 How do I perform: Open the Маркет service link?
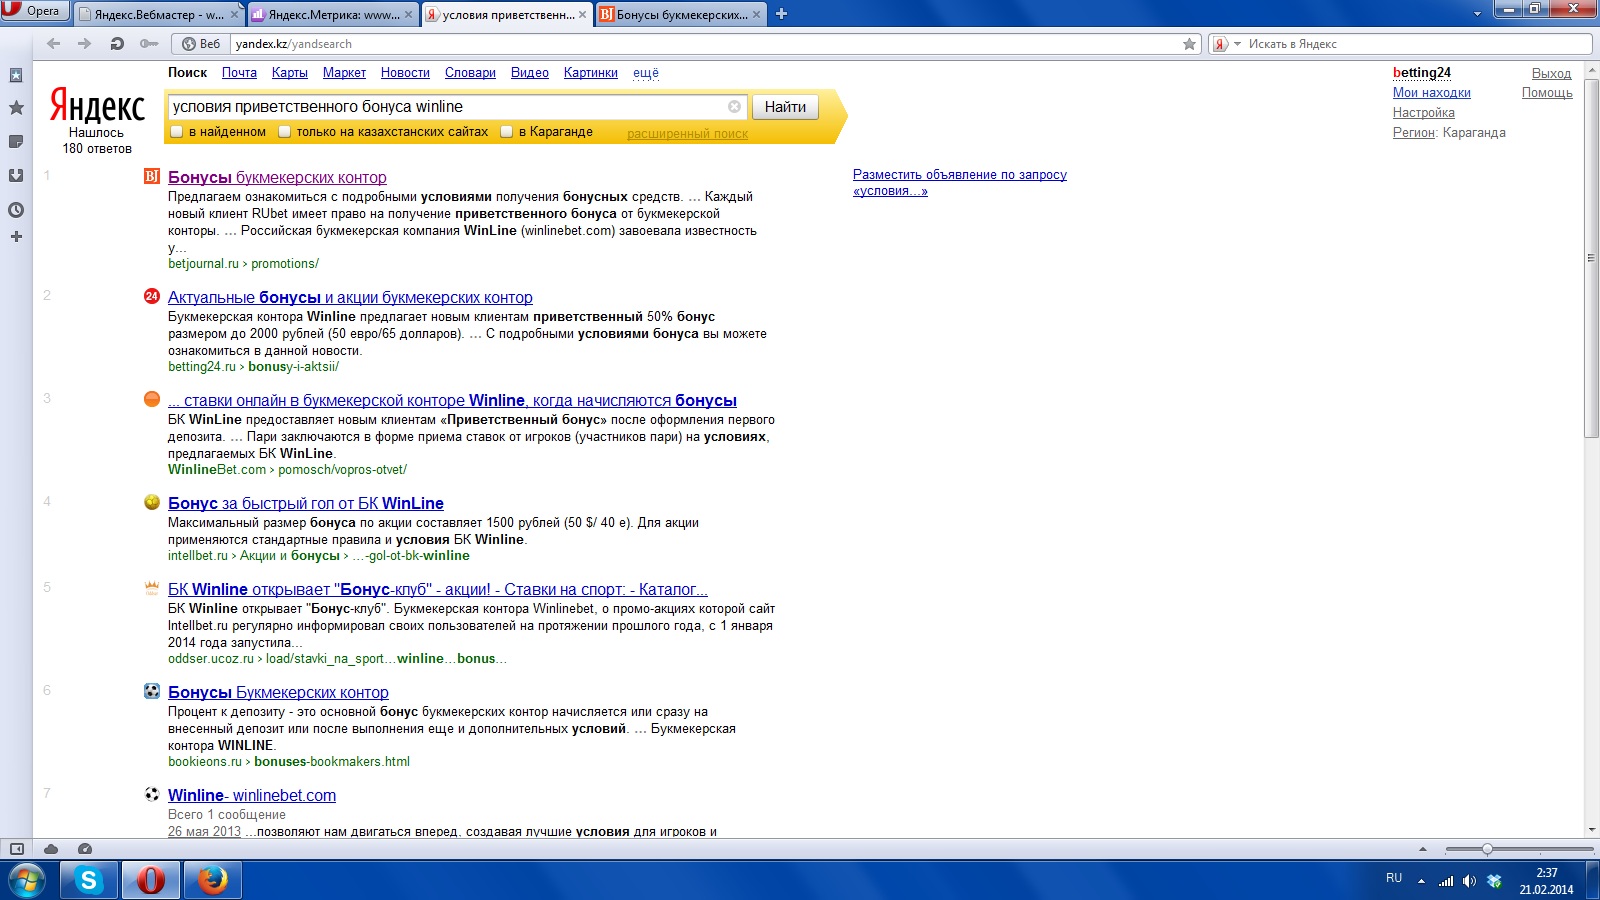344,73
